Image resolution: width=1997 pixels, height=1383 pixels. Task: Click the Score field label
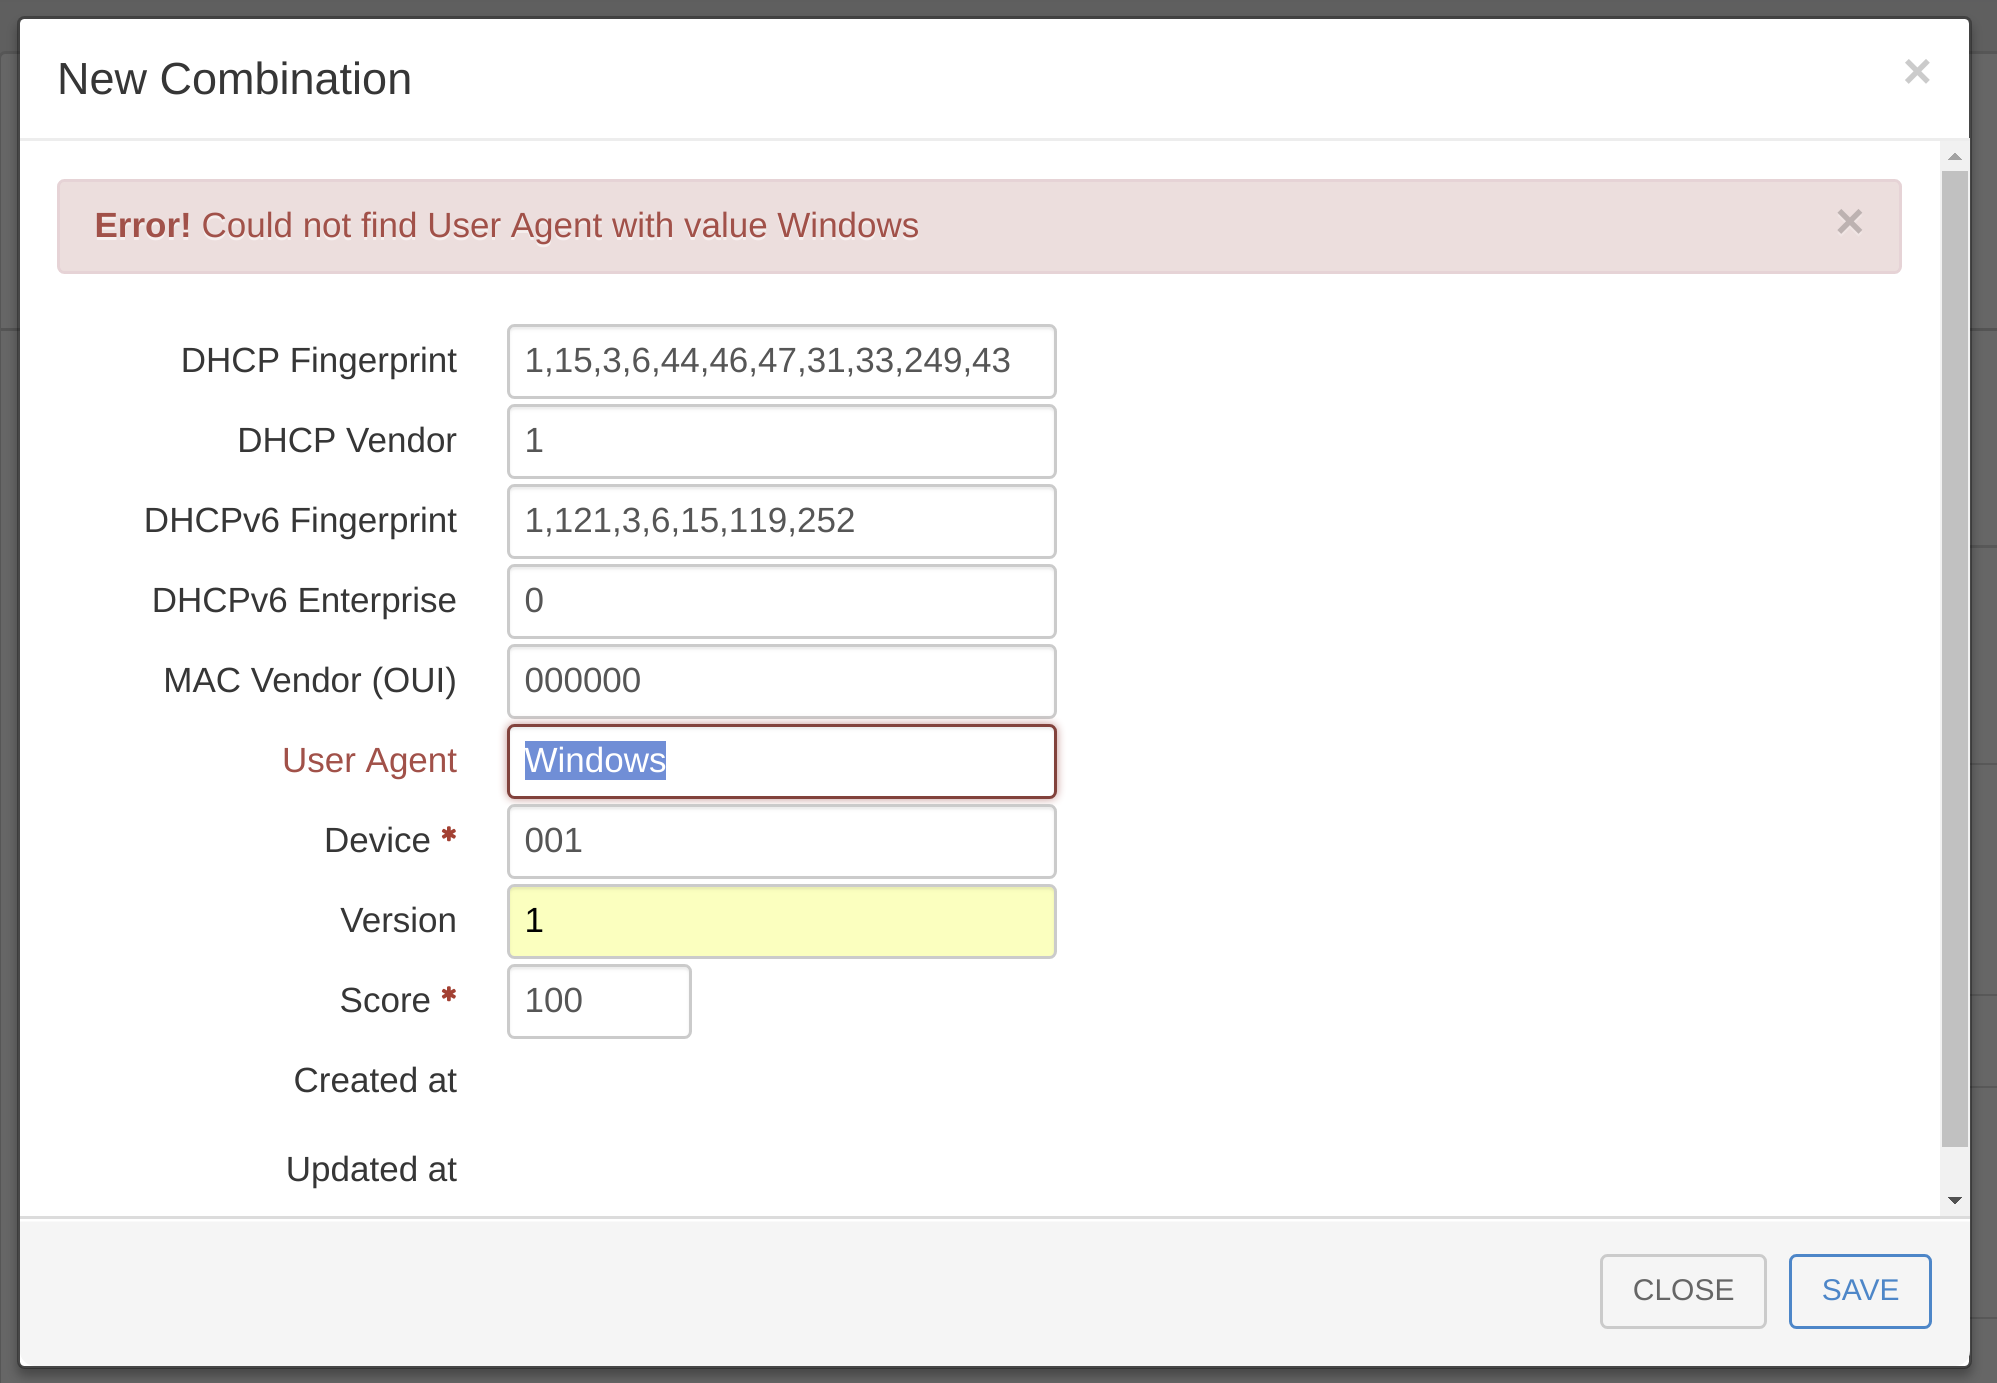point(385,1001)
